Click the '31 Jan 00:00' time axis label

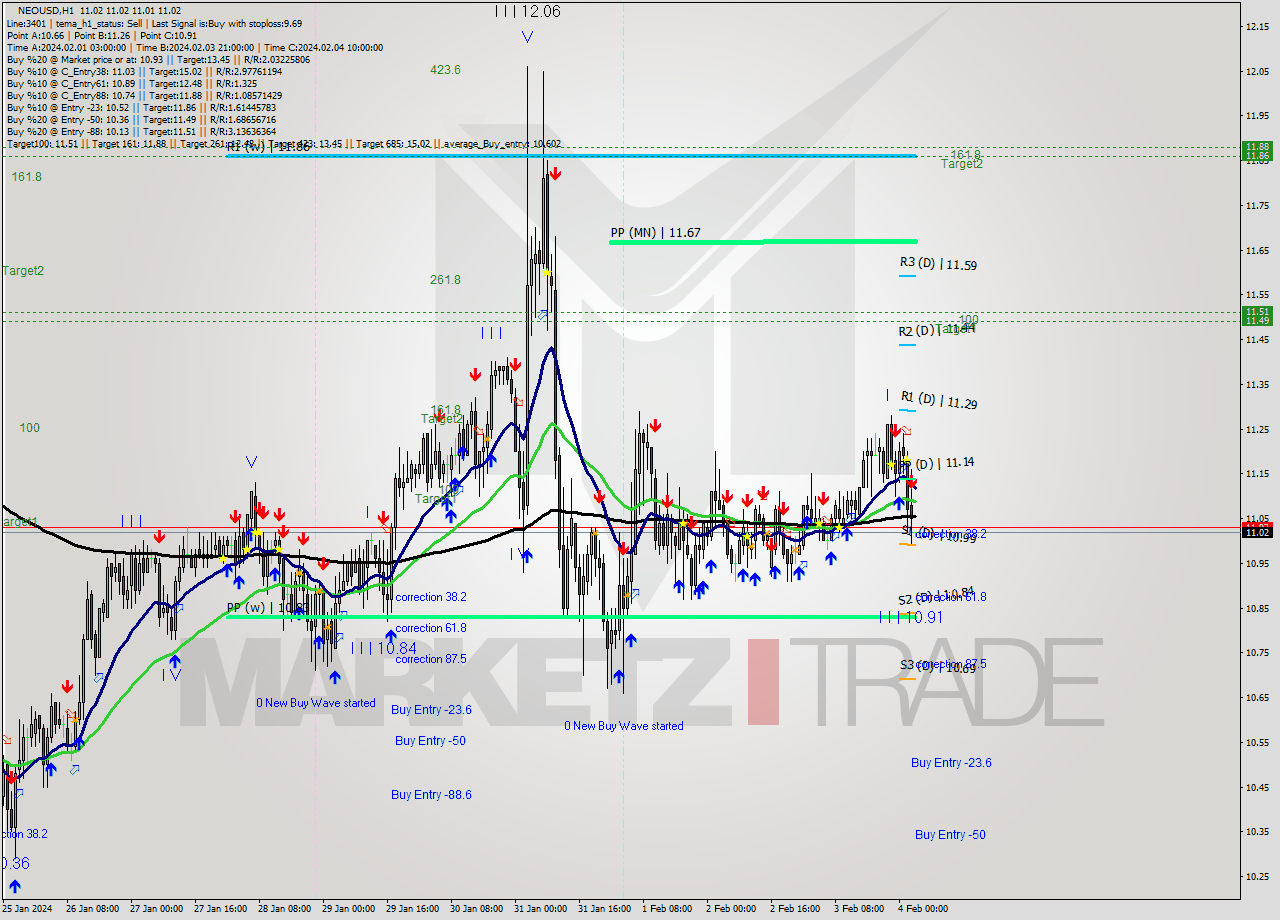[x=540, y=909]
